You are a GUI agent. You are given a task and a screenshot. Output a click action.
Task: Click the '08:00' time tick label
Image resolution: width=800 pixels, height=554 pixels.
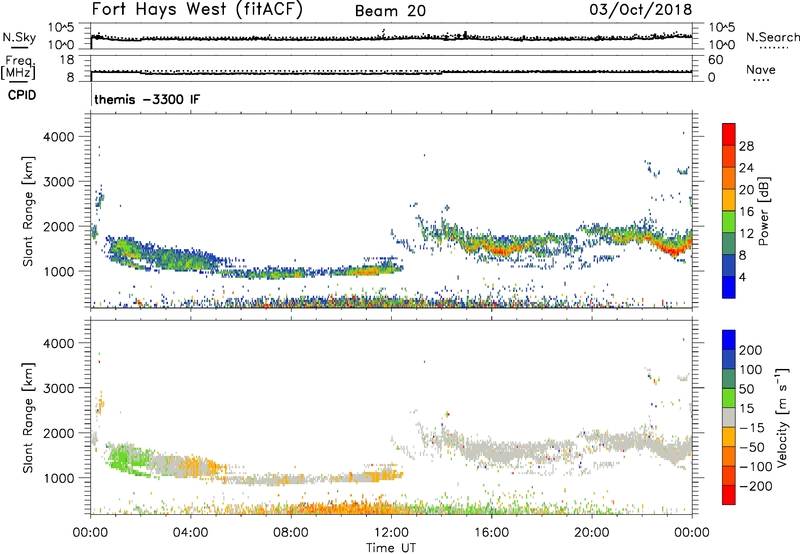(x=291, y=533)
